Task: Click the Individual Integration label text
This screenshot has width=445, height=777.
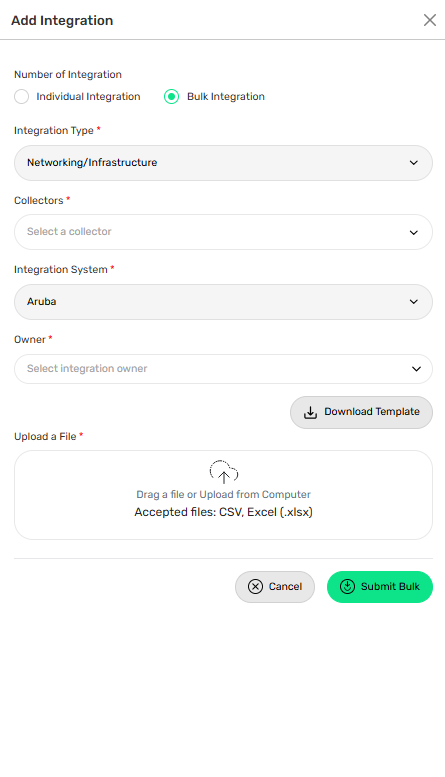Action: (88, 97)
